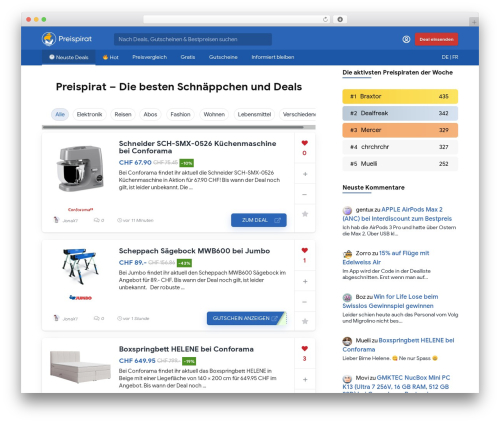Click gentux commenter avatar
Screen dimensions: 500x423
(347, 210)
